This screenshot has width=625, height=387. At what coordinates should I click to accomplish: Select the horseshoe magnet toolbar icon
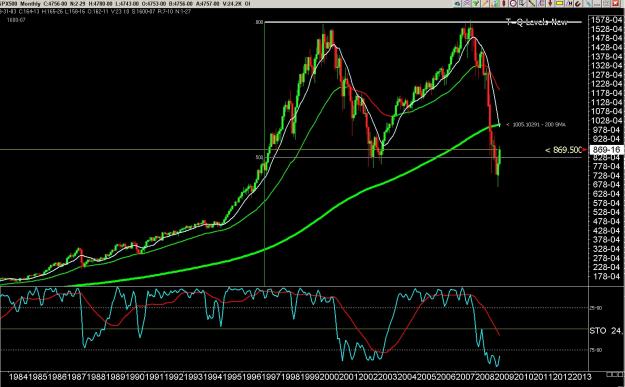[x=578, y=4]
